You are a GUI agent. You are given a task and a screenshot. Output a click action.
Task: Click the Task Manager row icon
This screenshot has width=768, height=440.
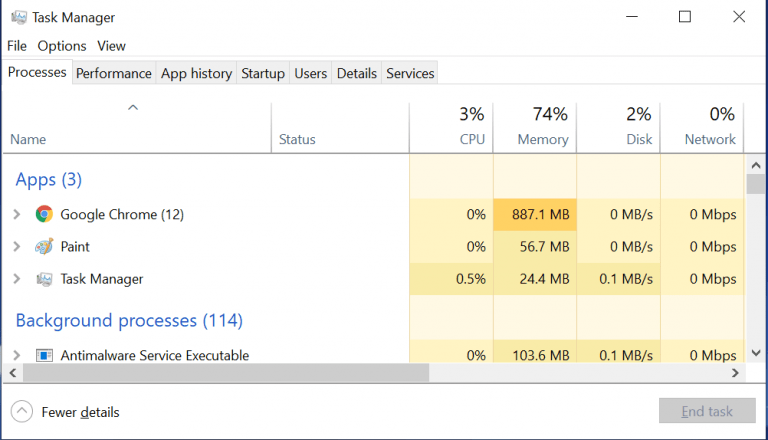pyautogui.click(x=44, y=279)
